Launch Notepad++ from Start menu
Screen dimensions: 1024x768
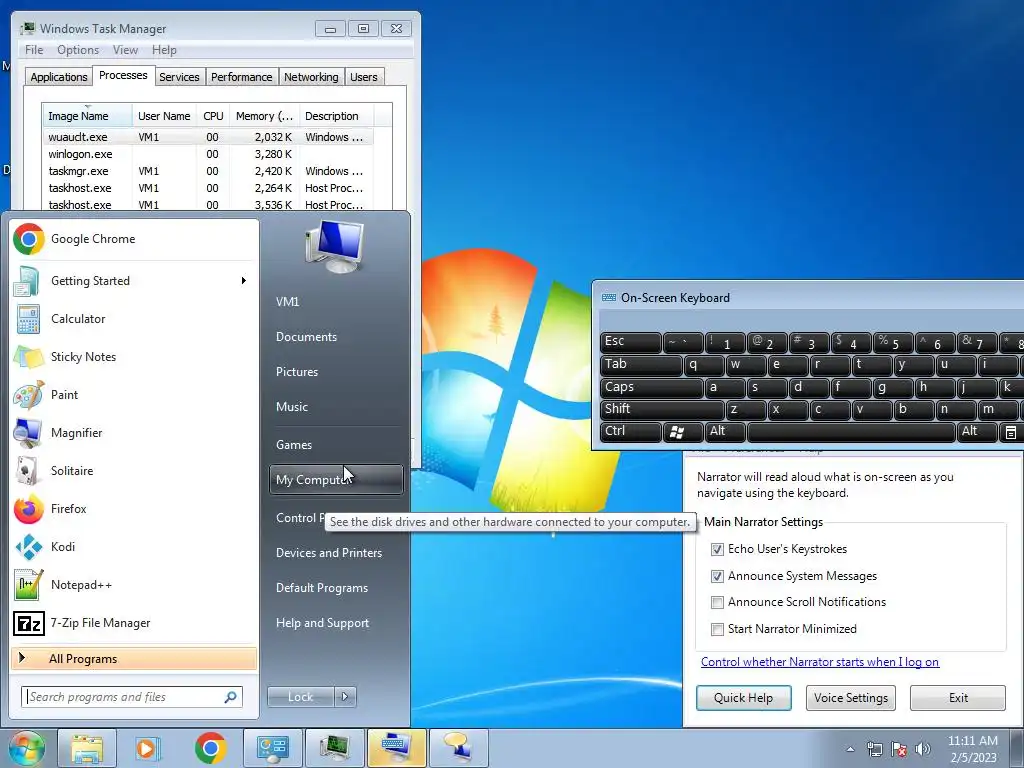click(x=134, y=584)
